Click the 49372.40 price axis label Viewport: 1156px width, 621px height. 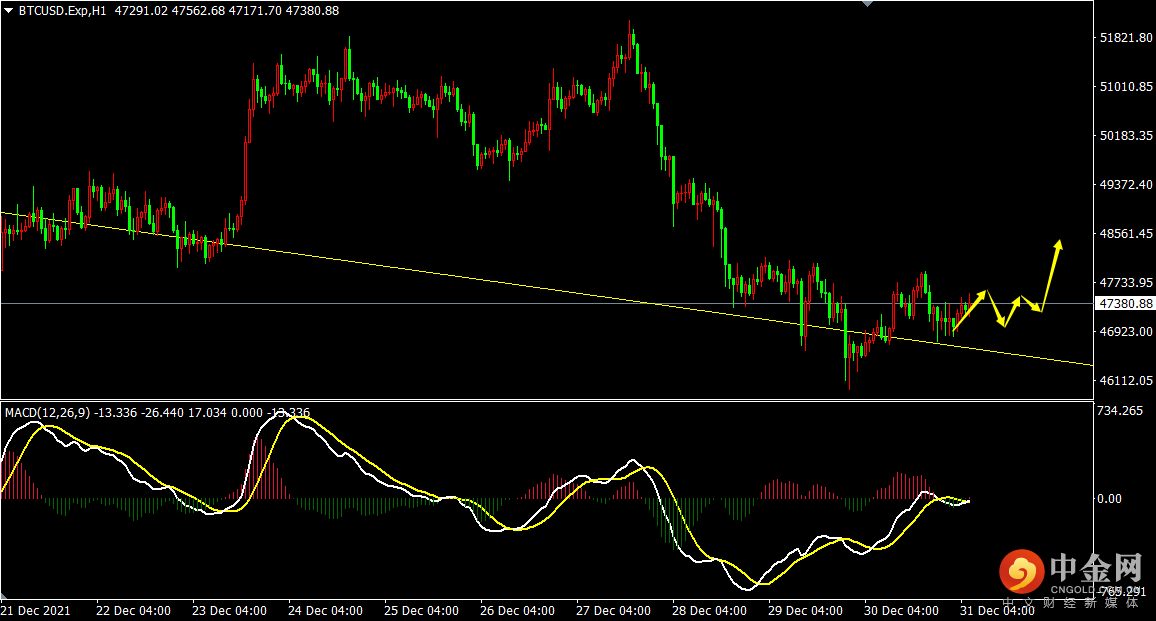click(1126, 184)
